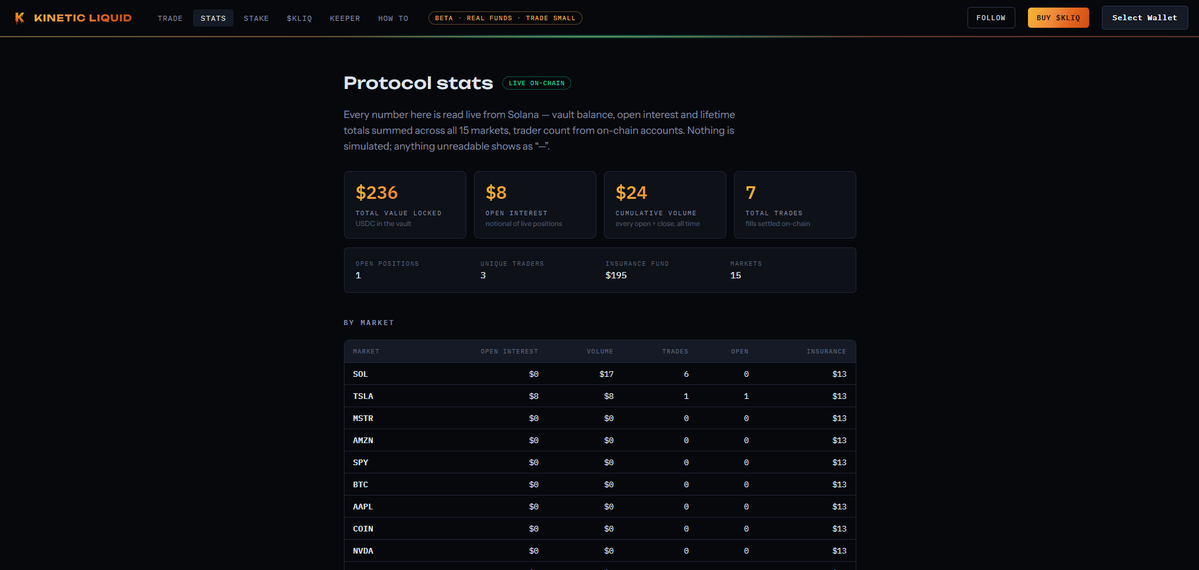Switch to the KEEPER page

[x=345, y=18]
